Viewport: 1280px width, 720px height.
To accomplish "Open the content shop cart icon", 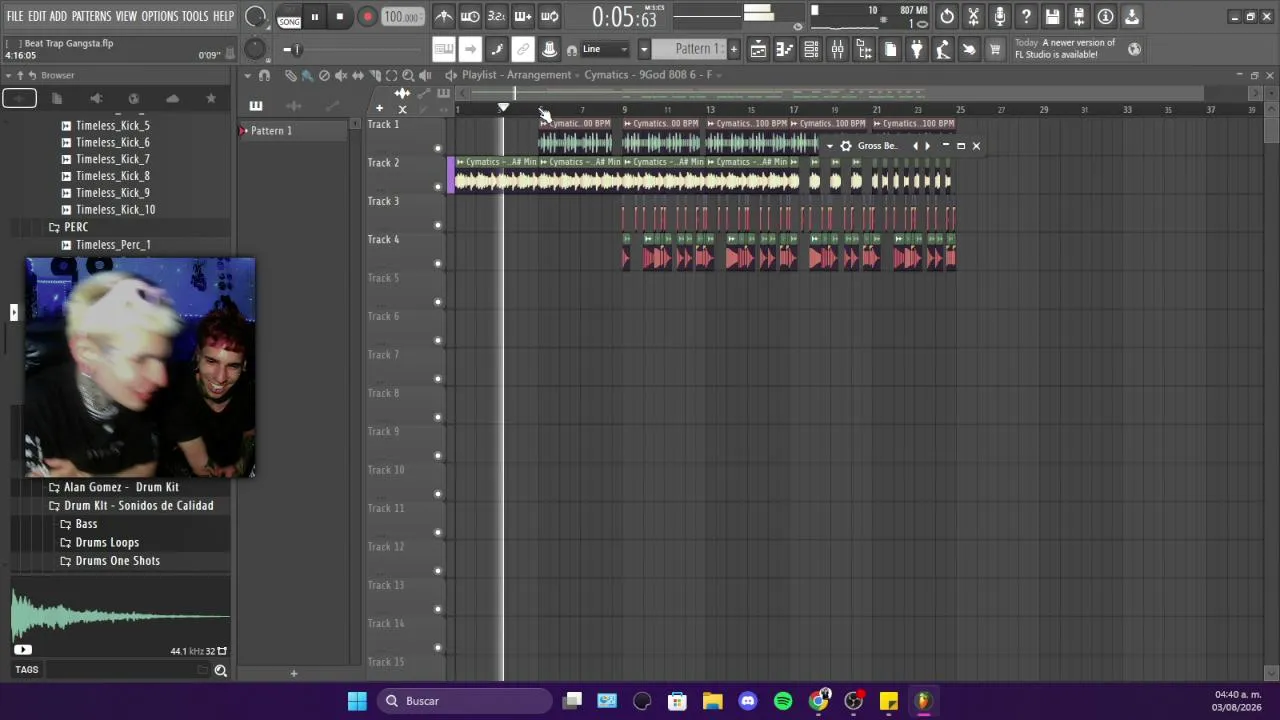I will click(x=995, y=50).
